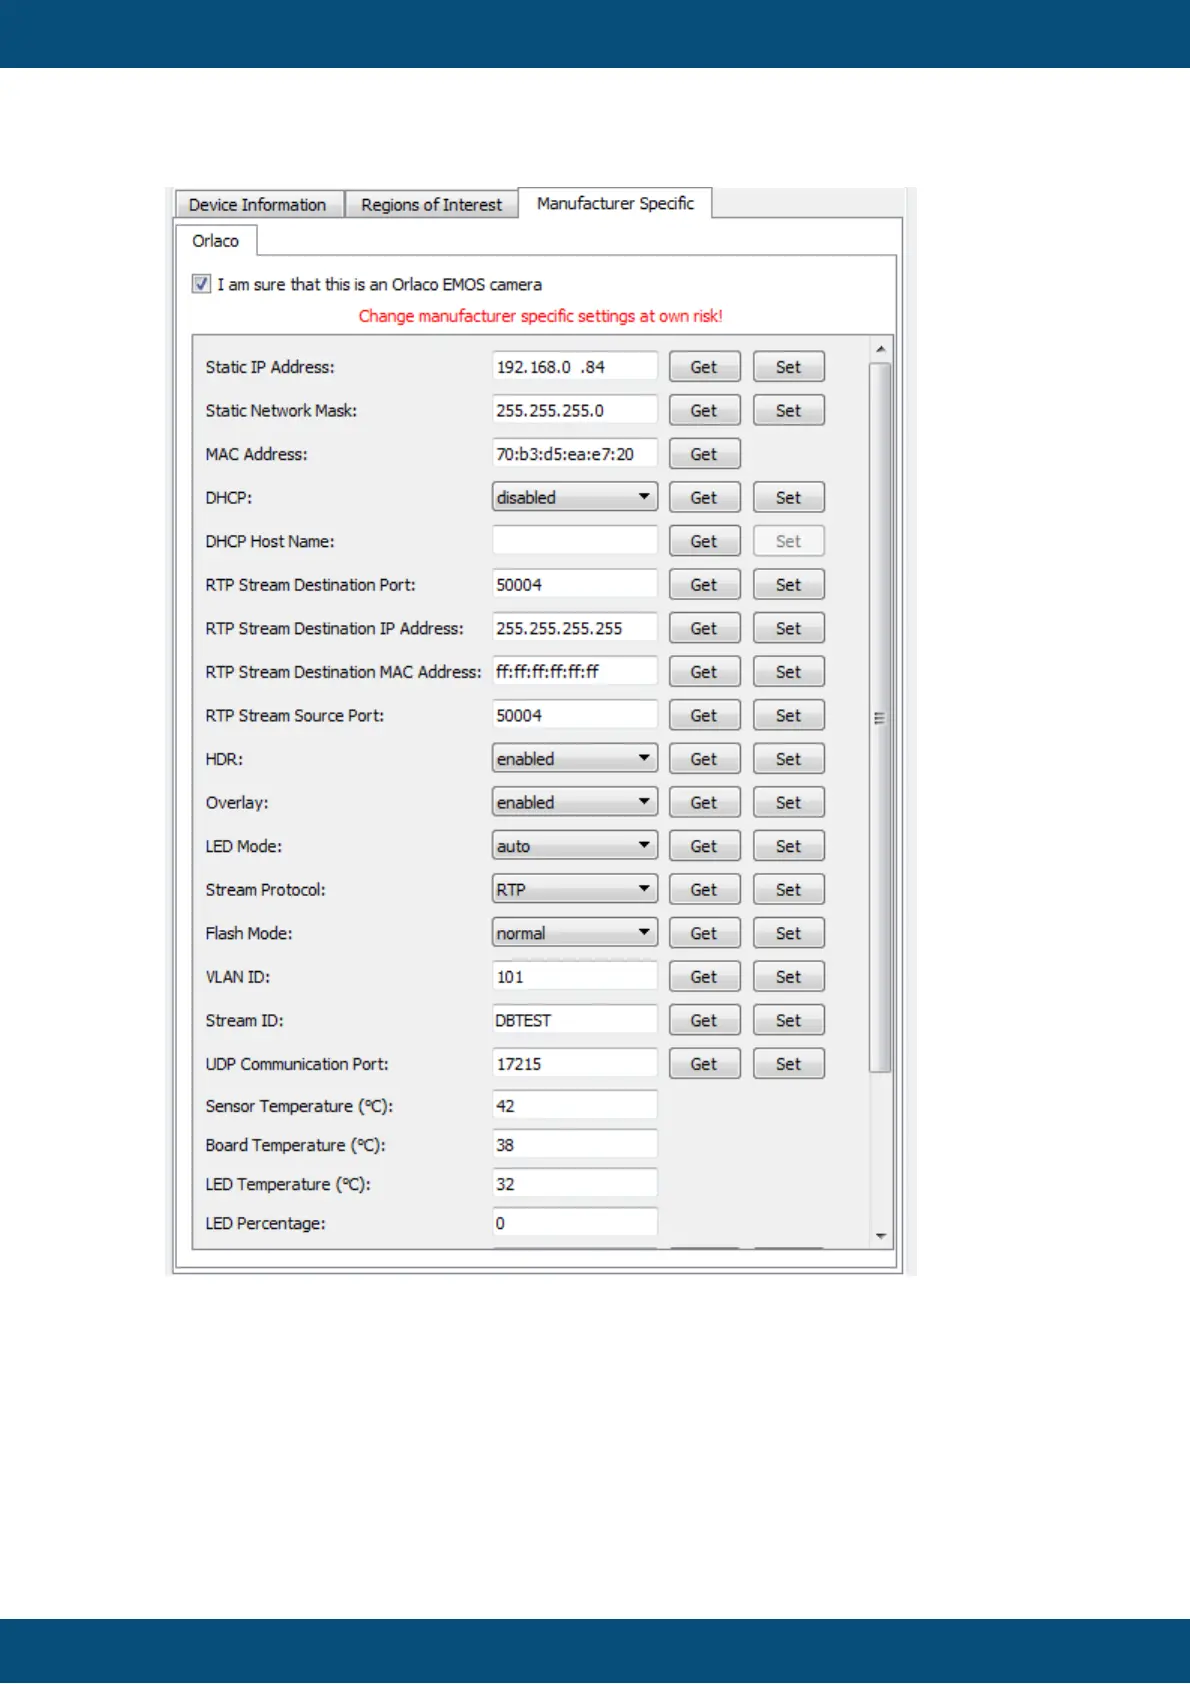Click Get for LED Mode
The image size is (1190, 1684).
click(704, 846)
